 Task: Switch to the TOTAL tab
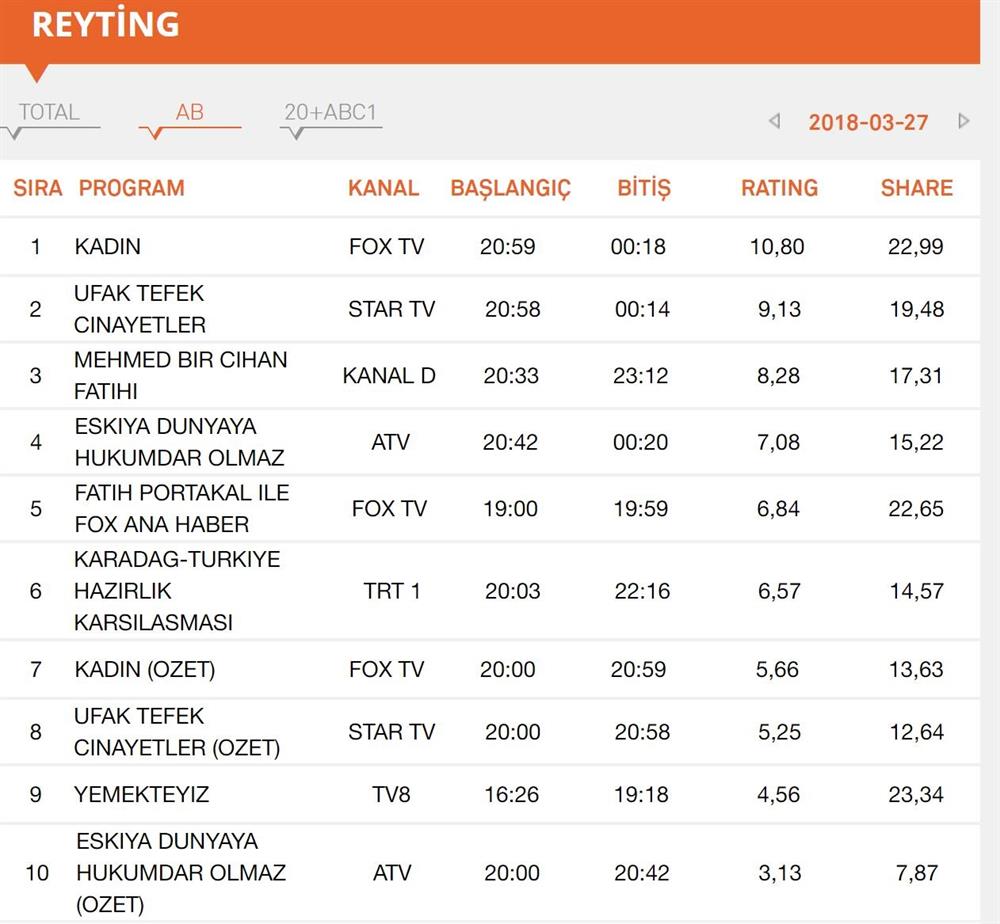(49, 113)
